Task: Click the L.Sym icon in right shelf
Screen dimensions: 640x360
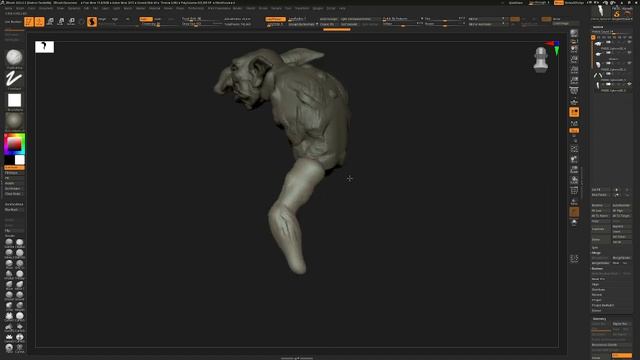Action: point(574,123)
